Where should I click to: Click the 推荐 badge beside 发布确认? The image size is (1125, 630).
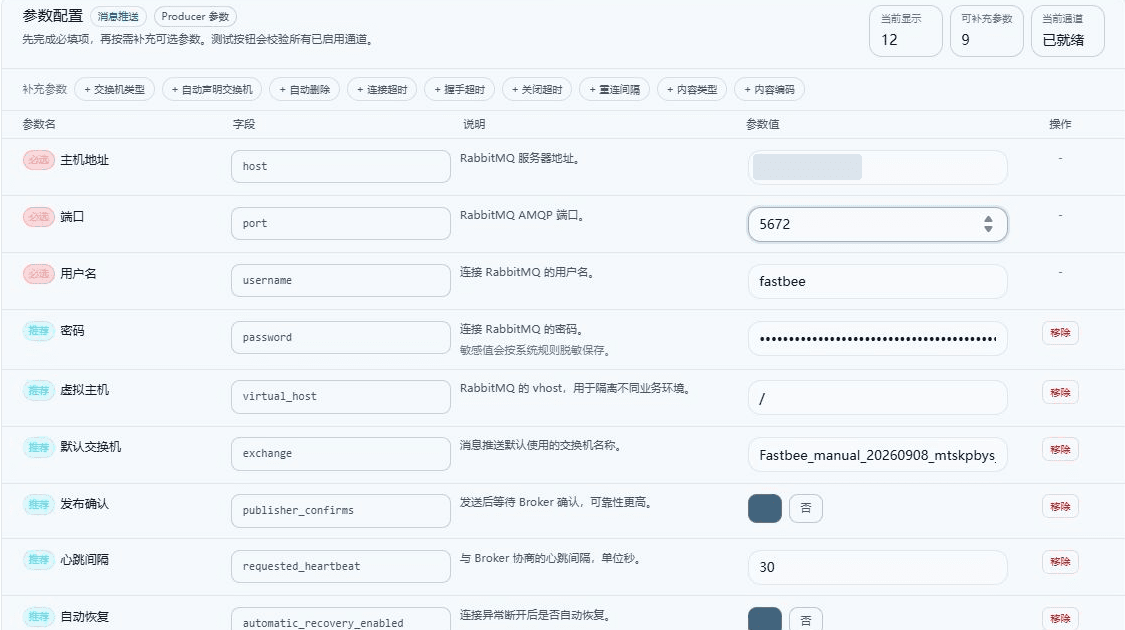[39, 504]
